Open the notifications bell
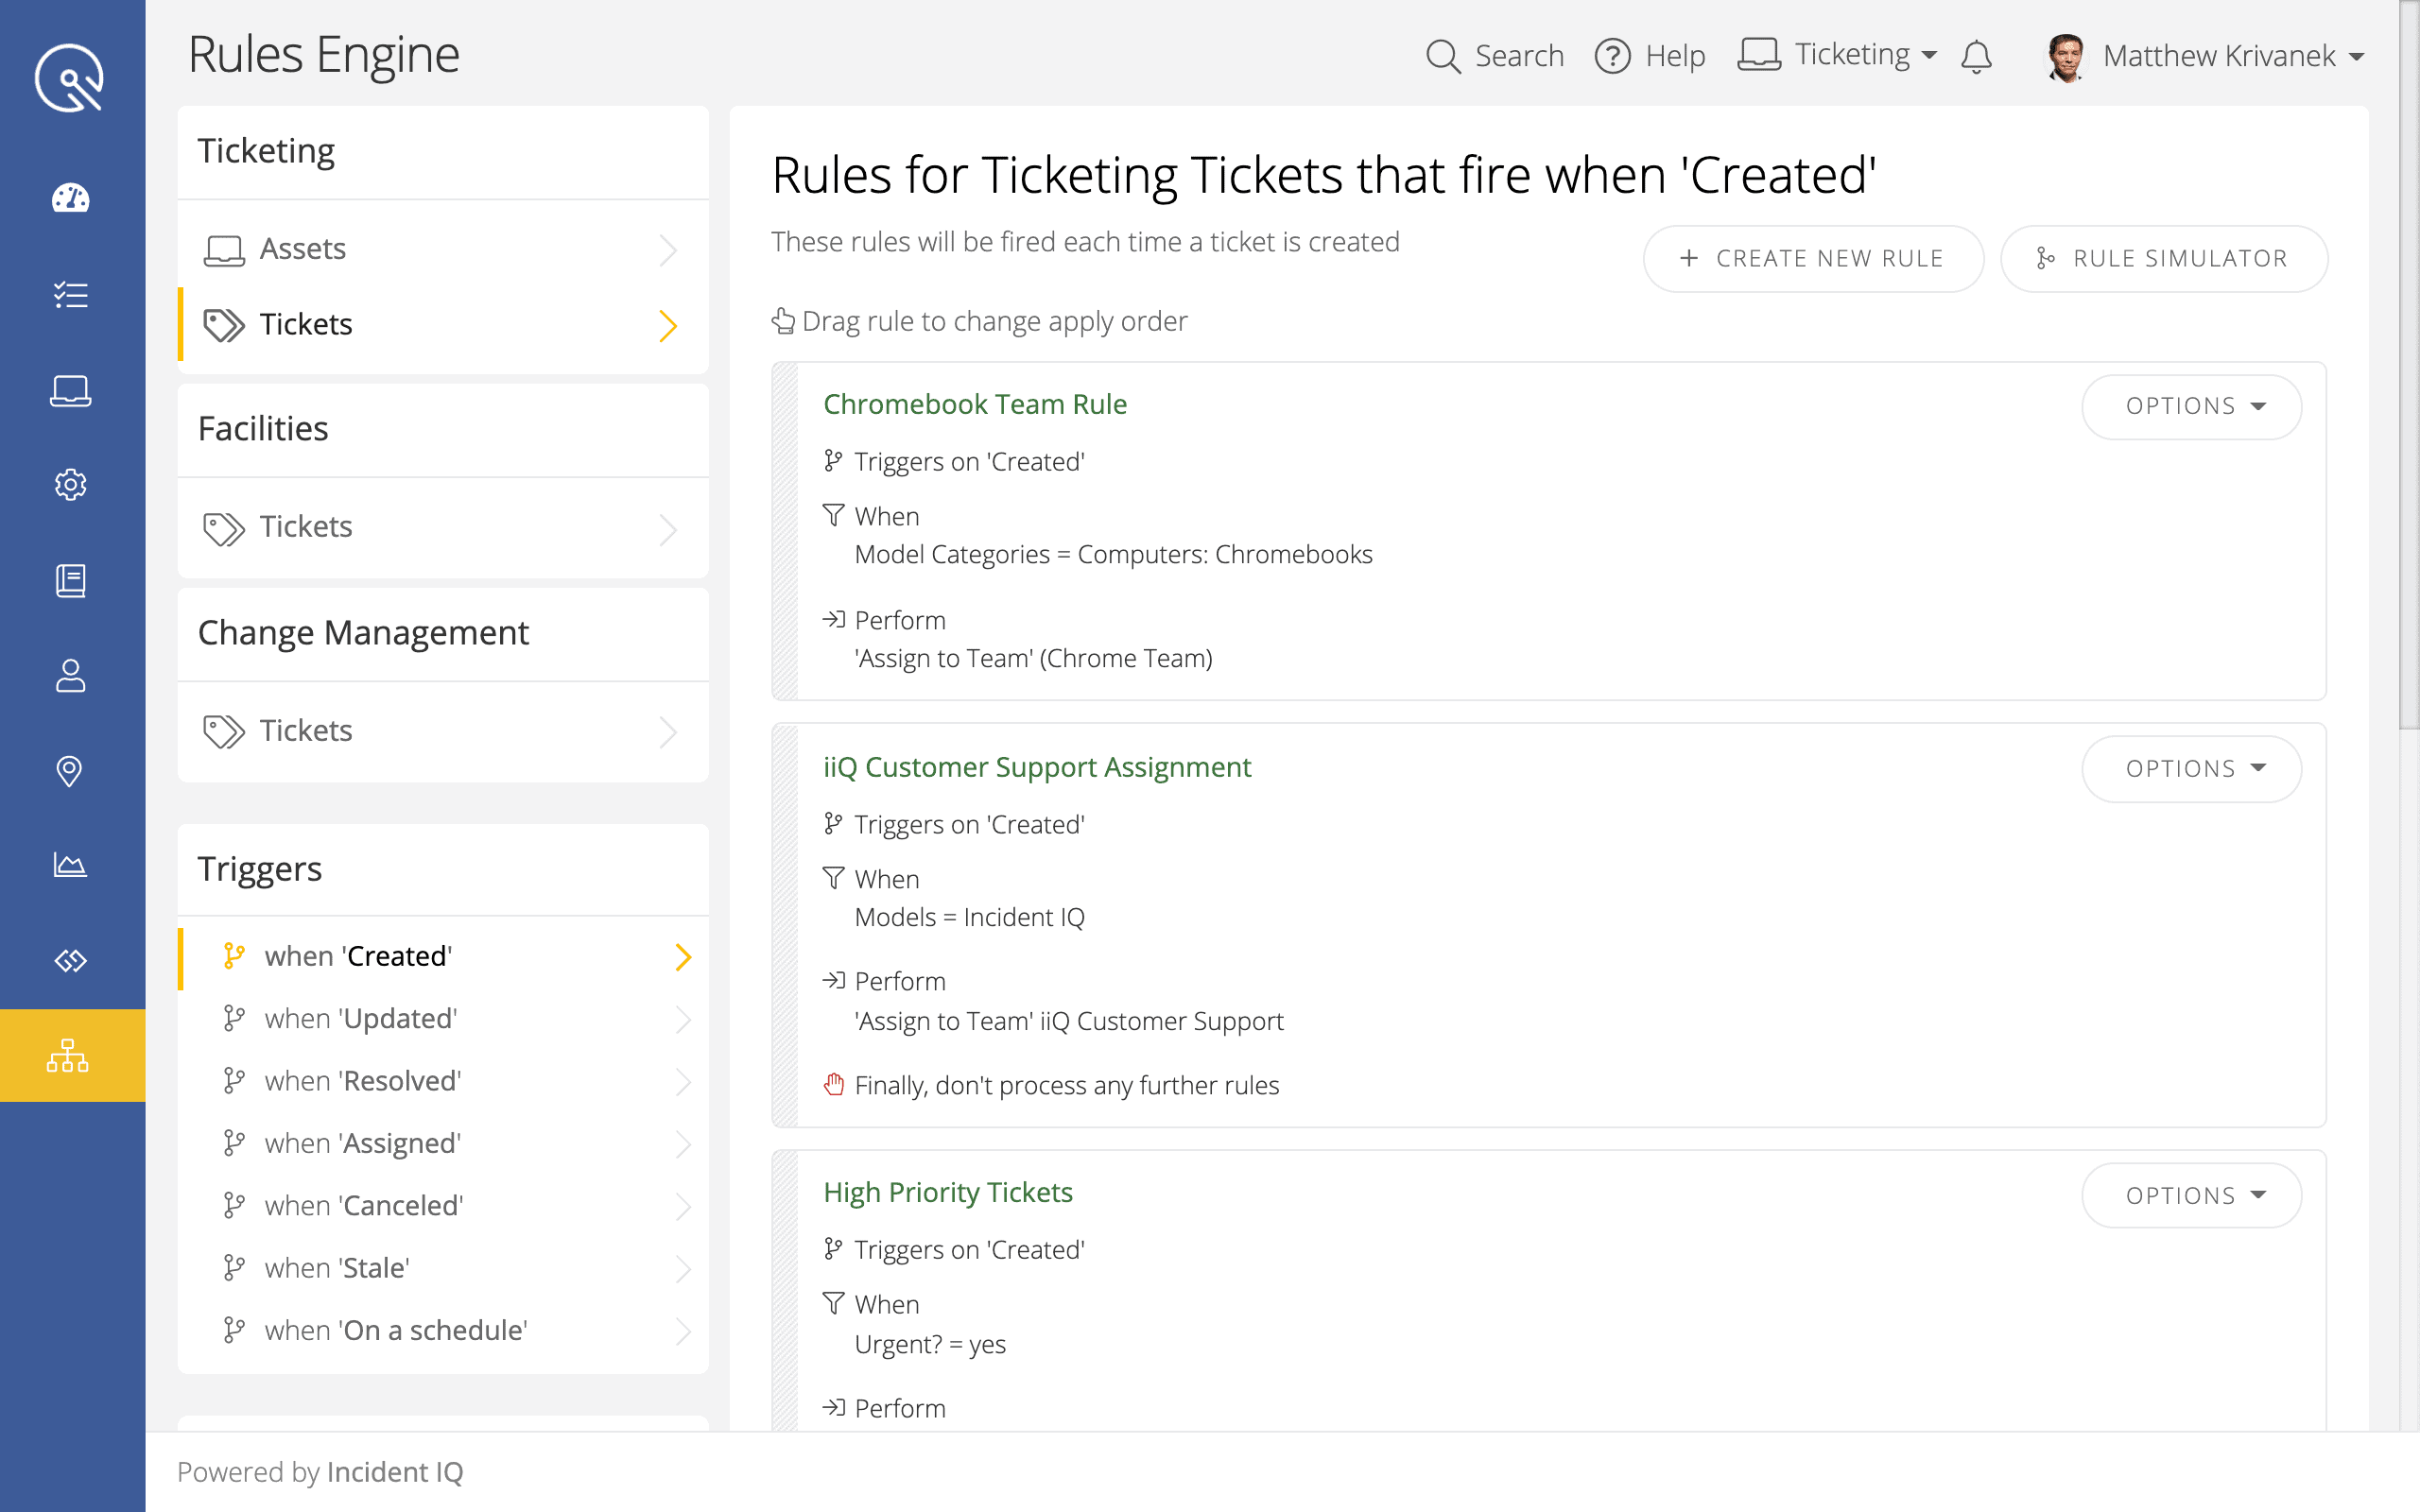Screen dimensions: 2420x1512 (x=1976, y=56)
